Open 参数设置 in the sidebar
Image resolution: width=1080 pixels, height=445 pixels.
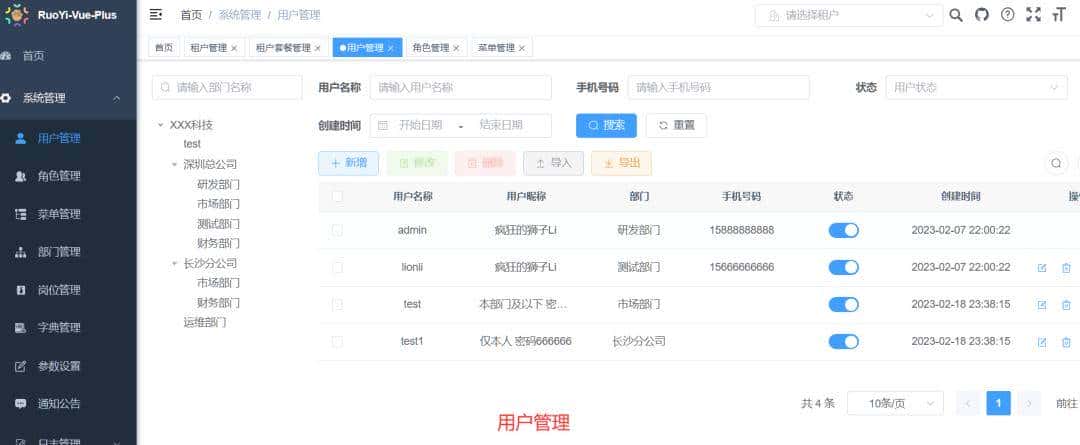[68, 366]
